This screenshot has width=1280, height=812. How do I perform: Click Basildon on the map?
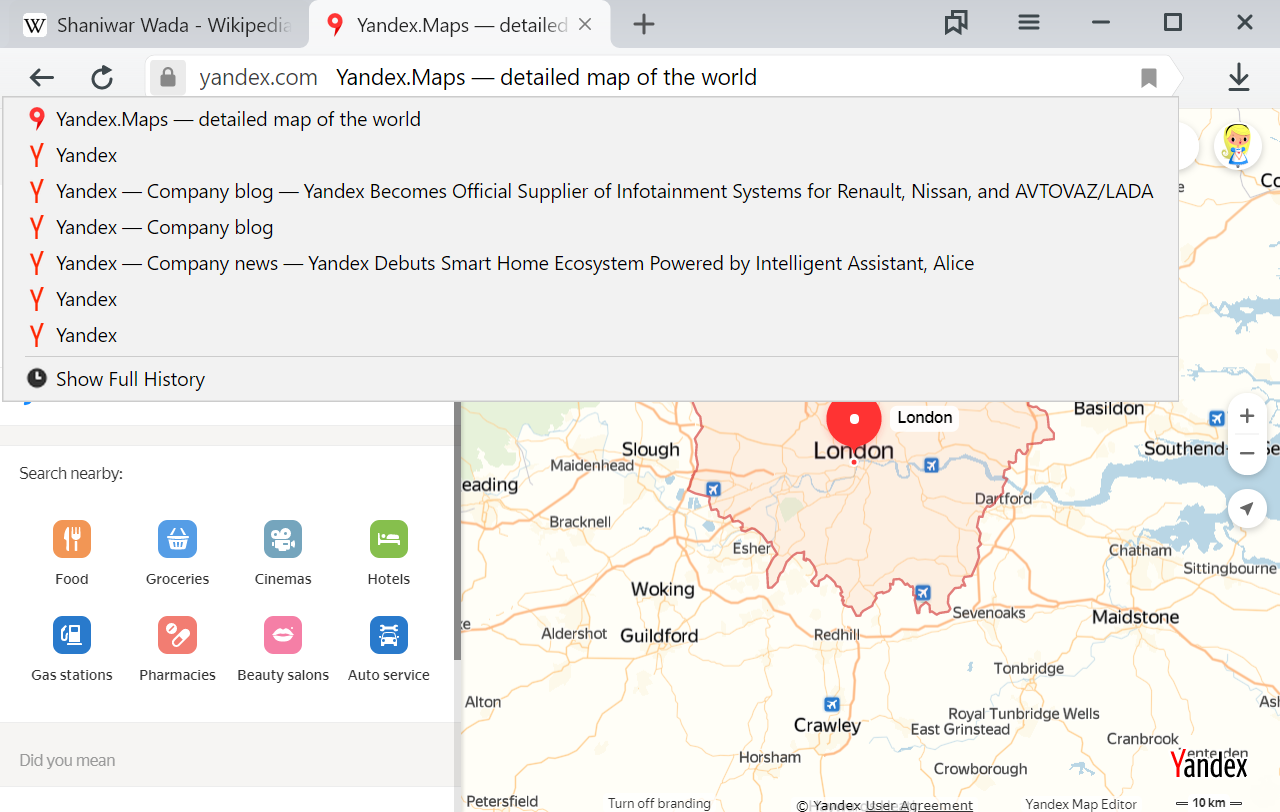tap(1108, 408)
